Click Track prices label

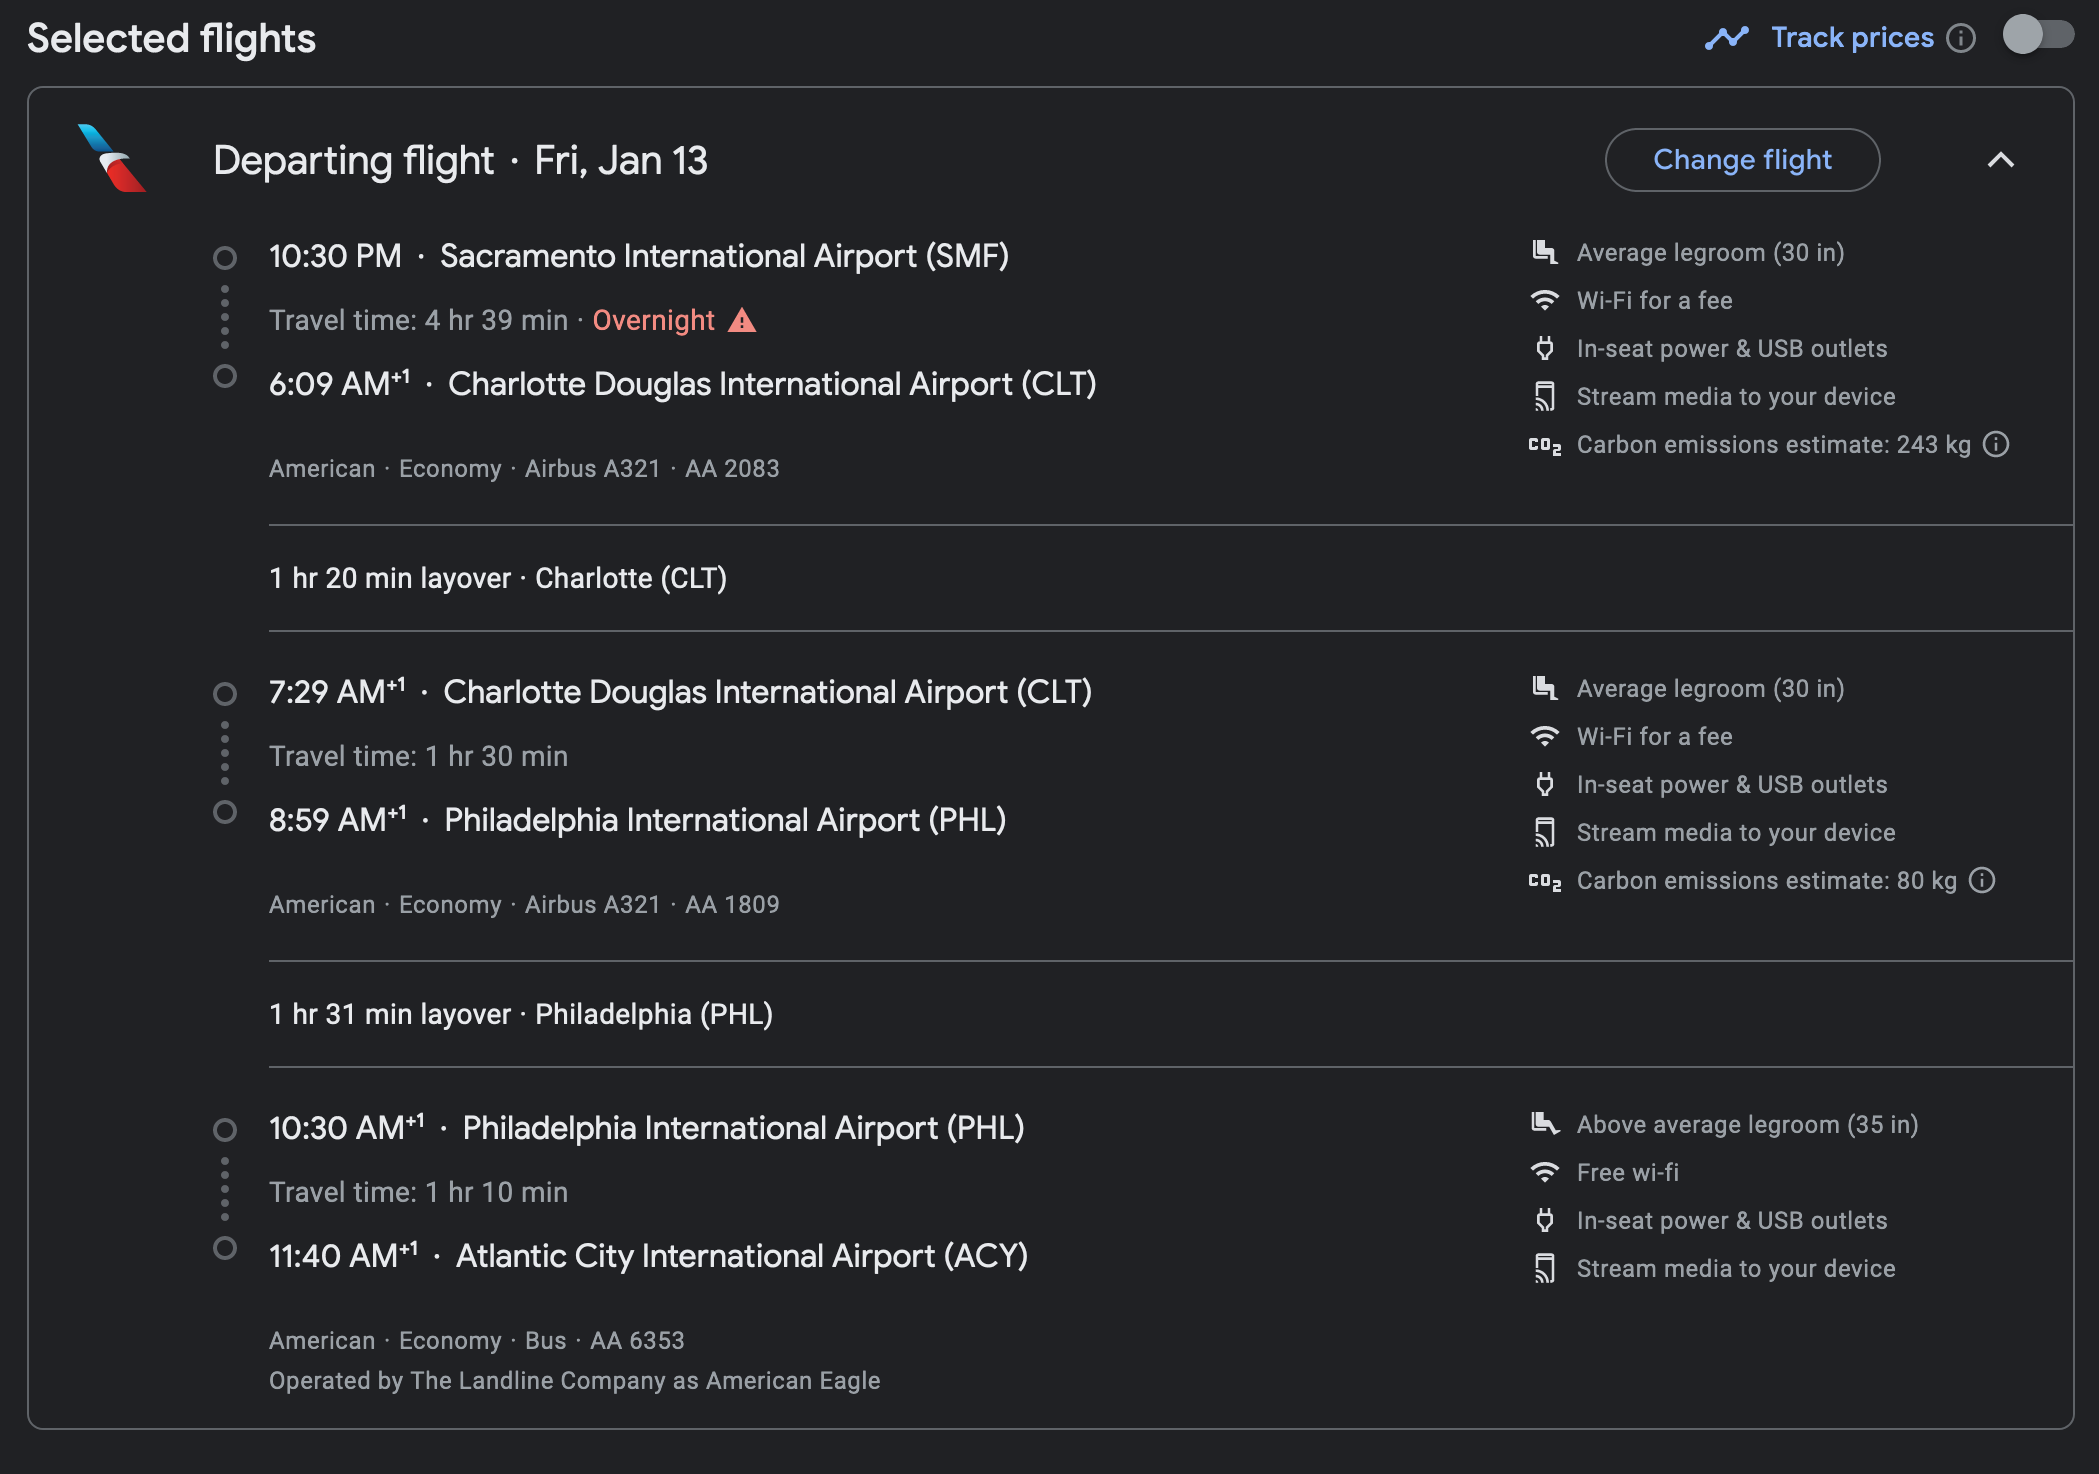(x=1852, y=37)
